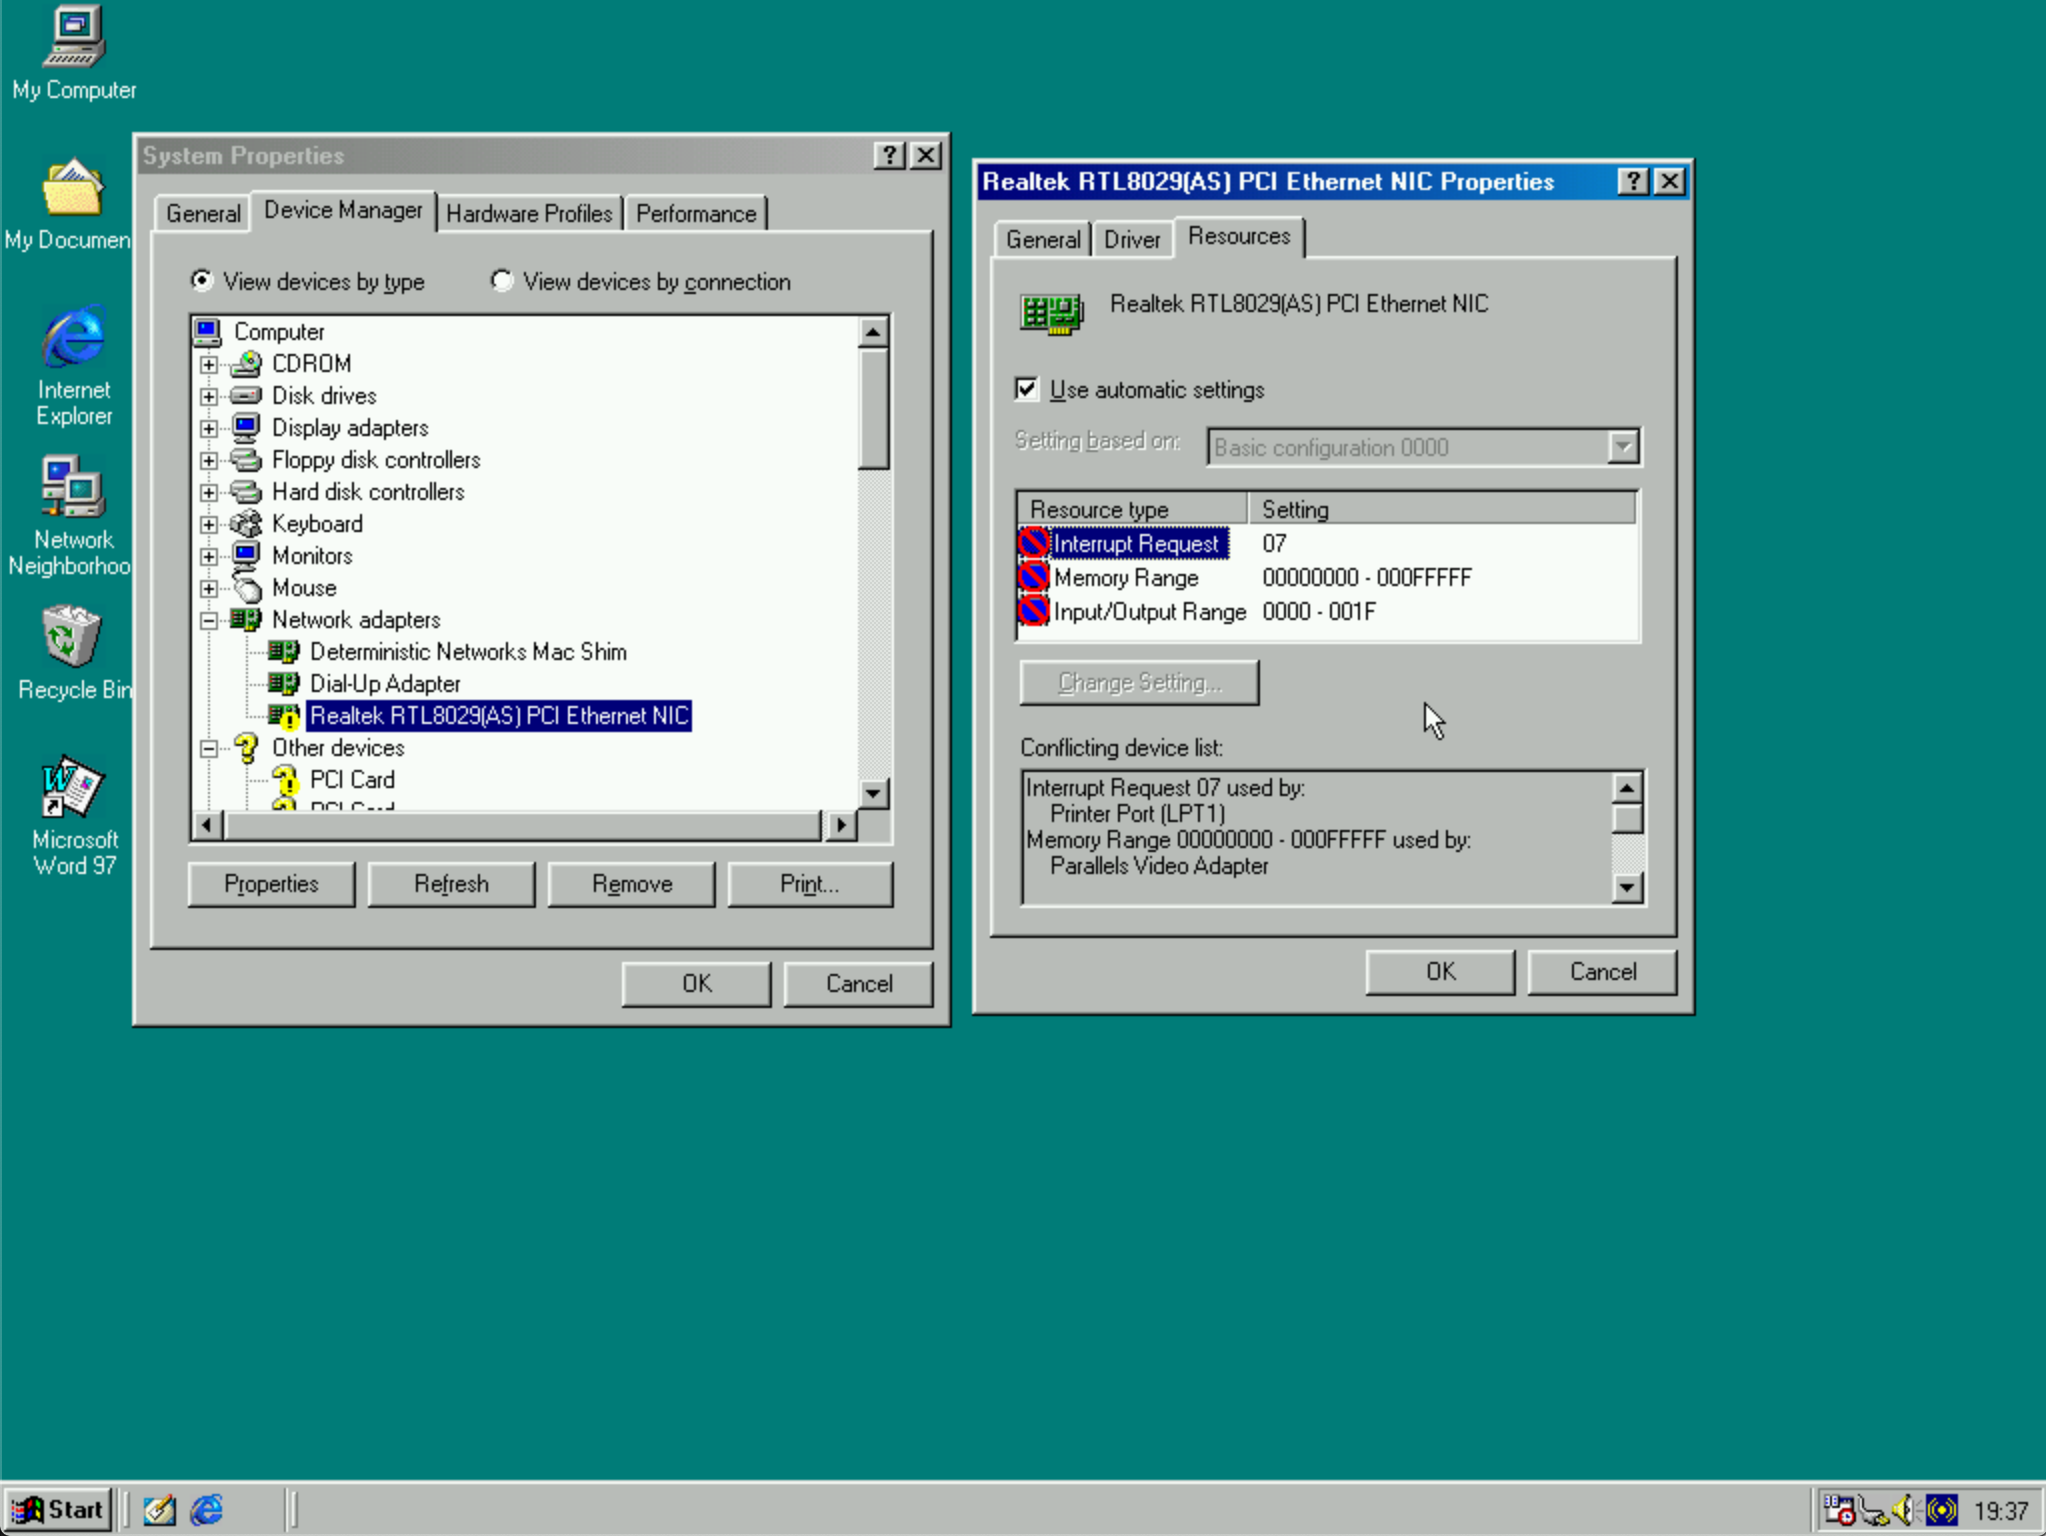Click the Setting column header
This screenshot has width=2046, height=1536.
coord(1442,509)
